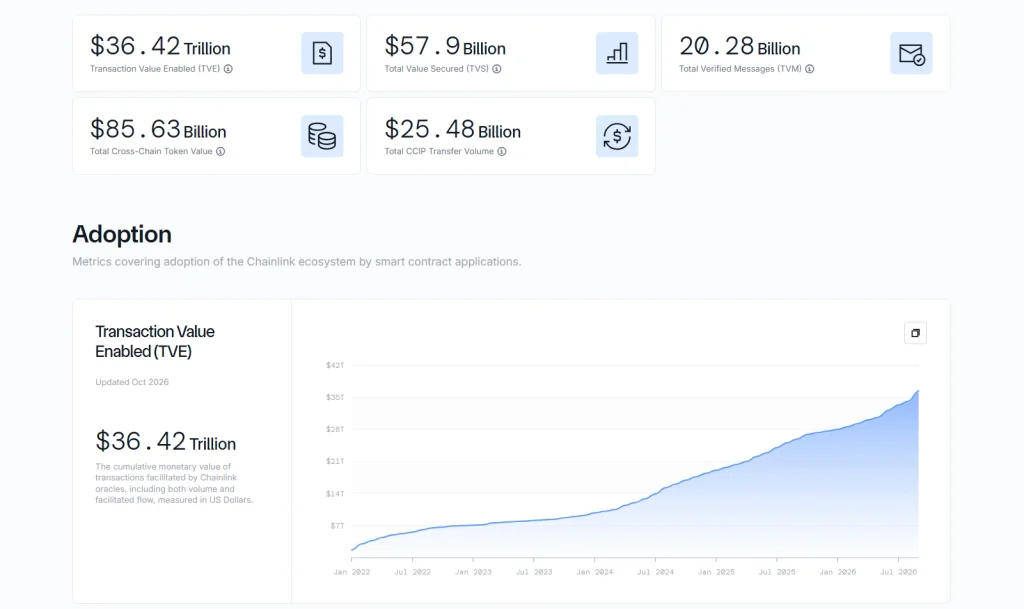Click the $25.48 Billion value

point(453,129)
